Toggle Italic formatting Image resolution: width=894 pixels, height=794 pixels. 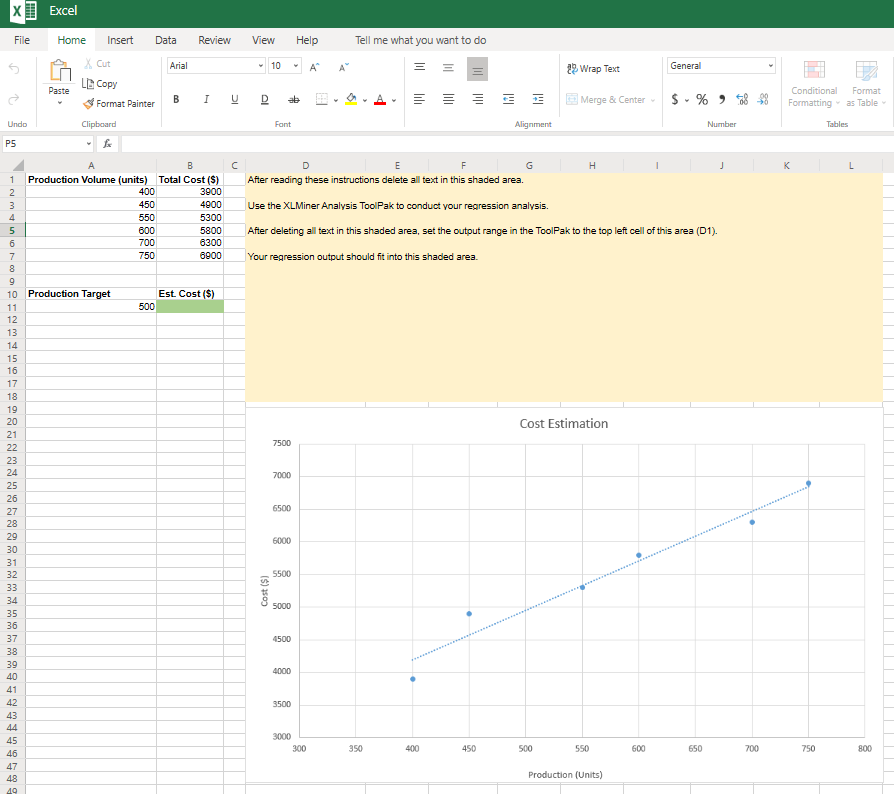click(206, 100)
